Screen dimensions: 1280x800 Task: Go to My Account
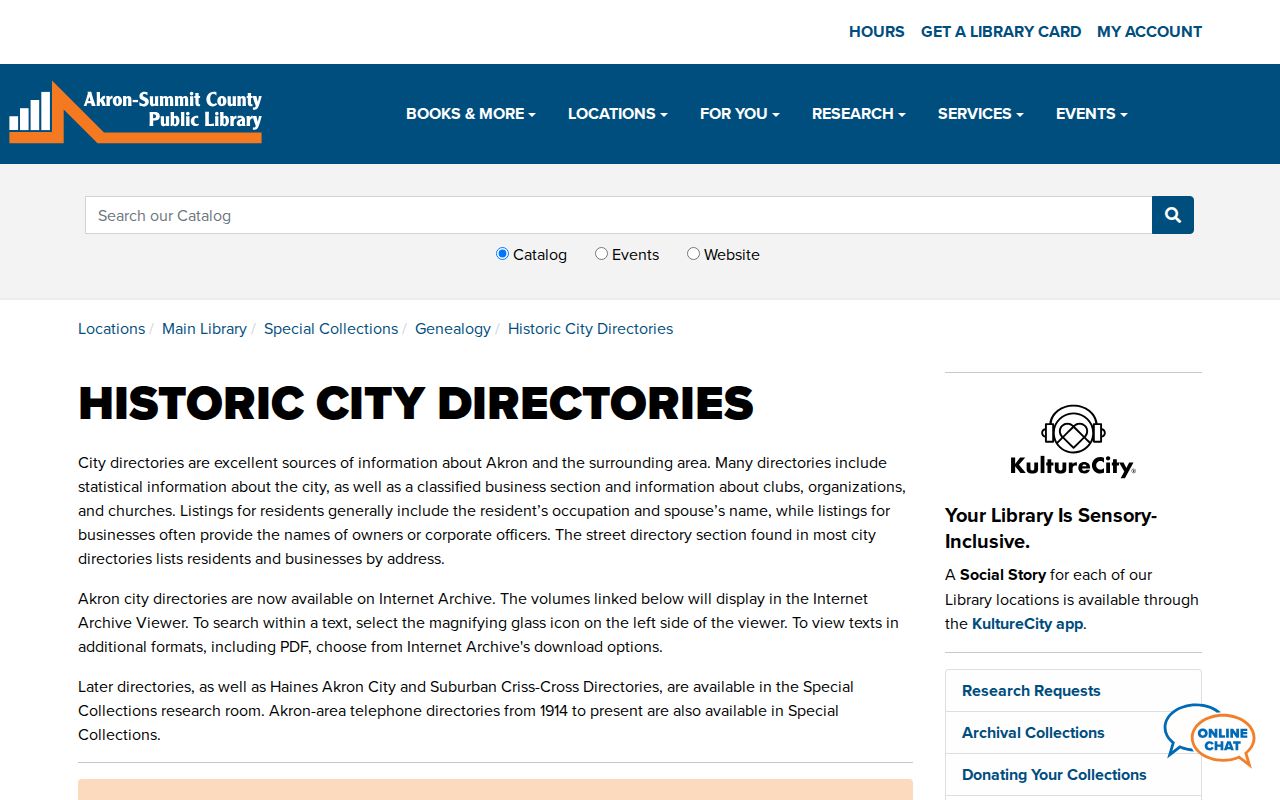click(1150, 32)
